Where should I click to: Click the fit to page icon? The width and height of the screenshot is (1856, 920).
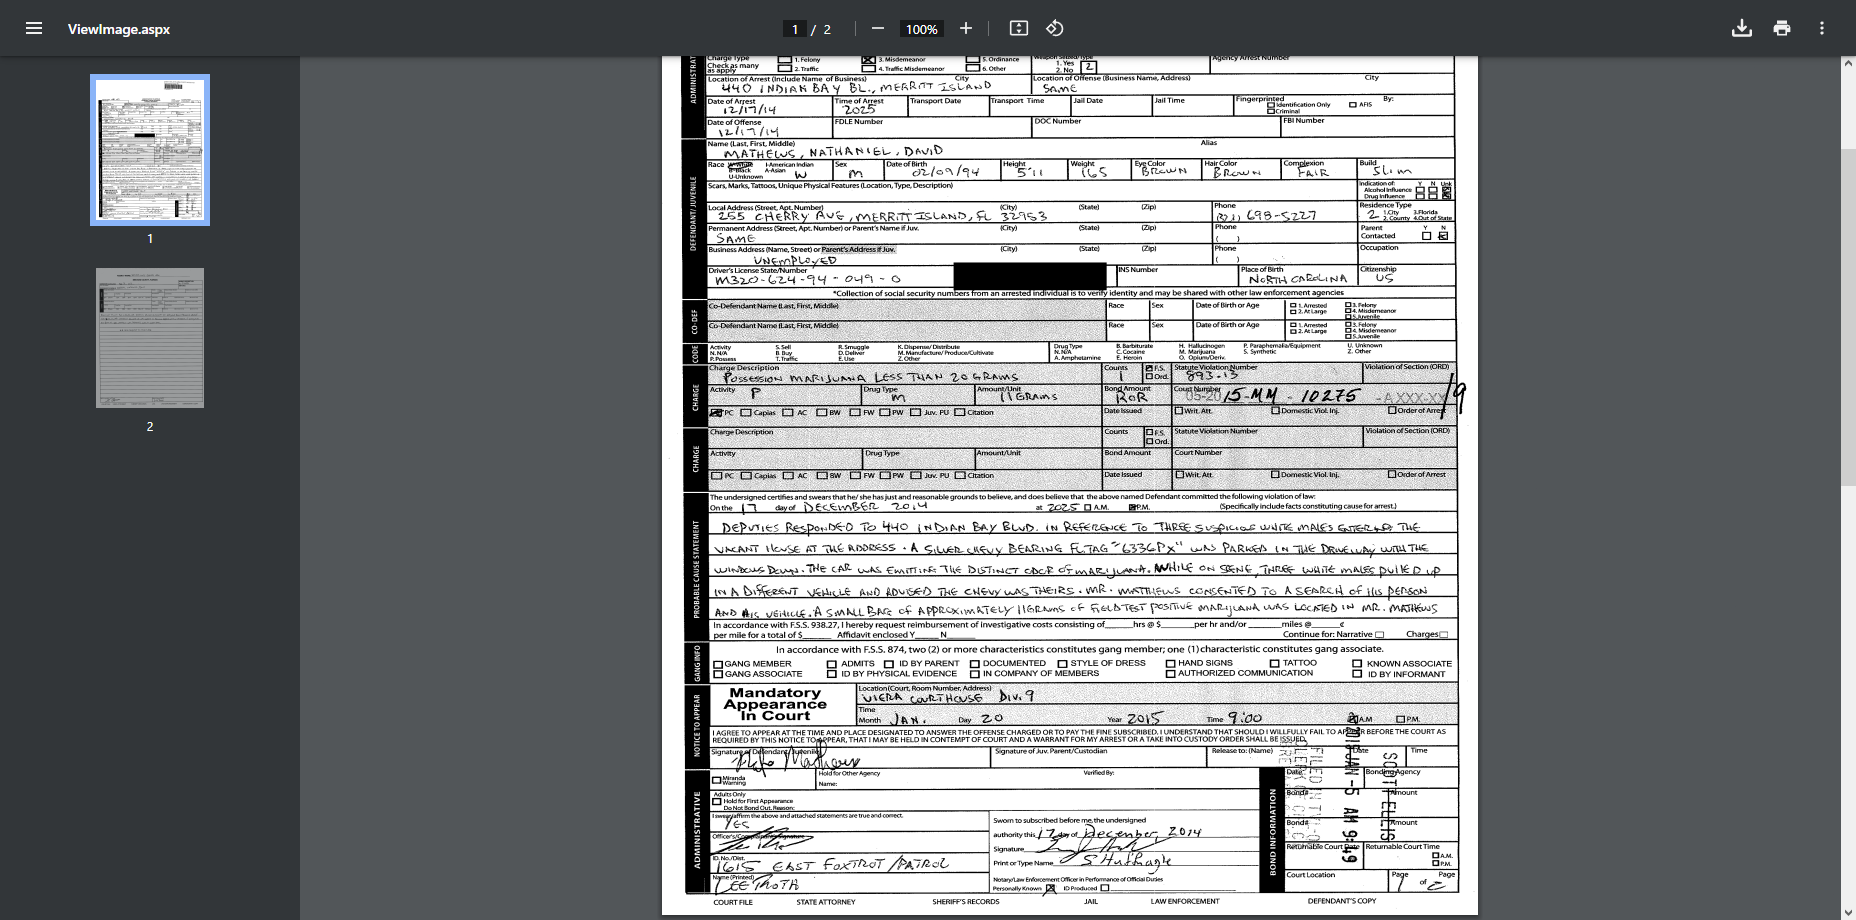point(1018,28)
